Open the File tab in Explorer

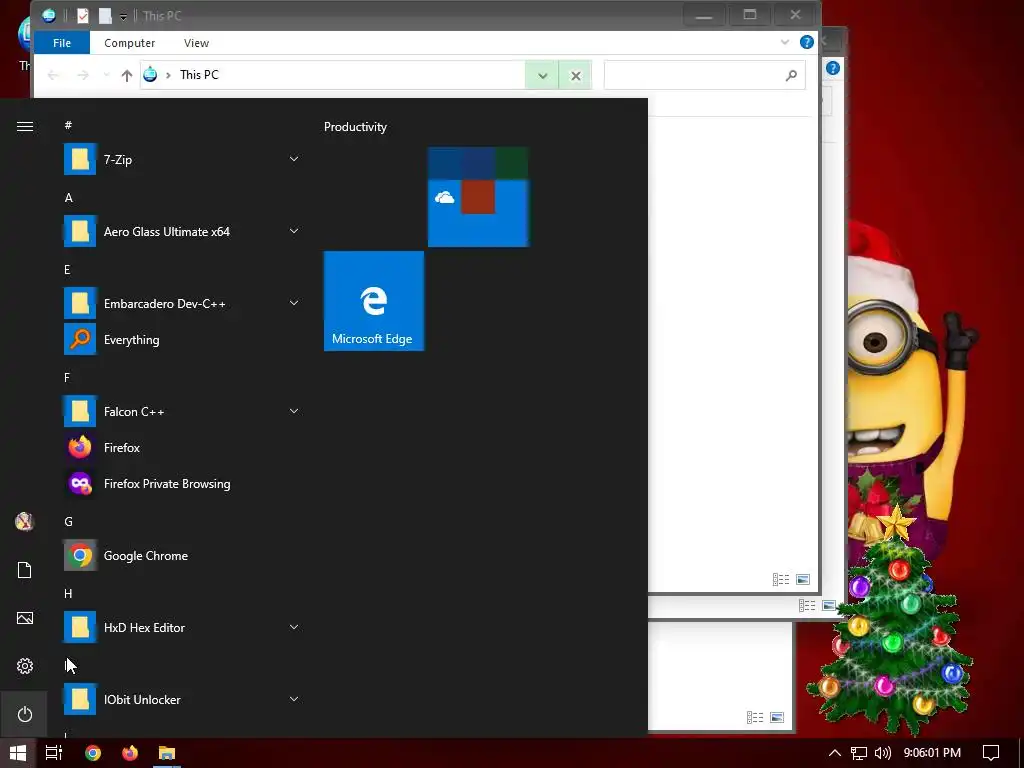click(x=62, y=43)
